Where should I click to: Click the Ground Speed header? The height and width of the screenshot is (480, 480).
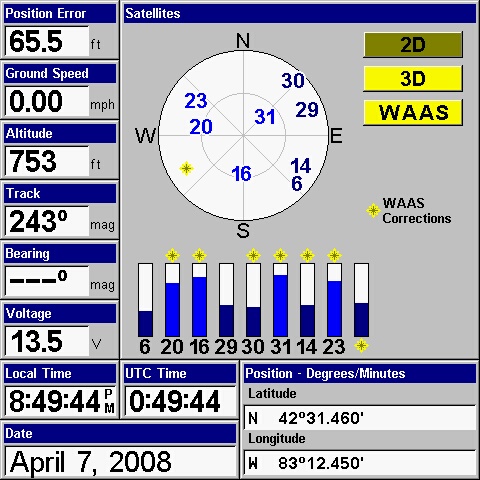point(60,74)
